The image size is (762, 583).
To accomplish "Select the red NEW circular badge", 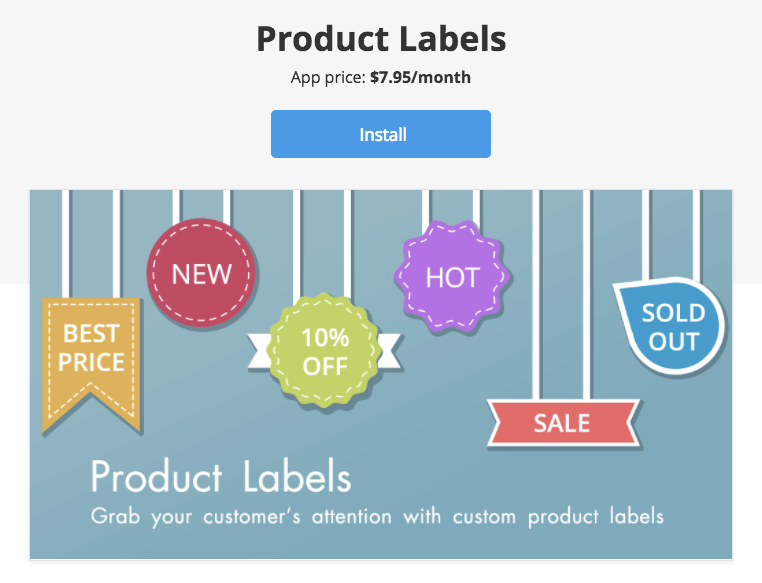I will click(201, 273).
